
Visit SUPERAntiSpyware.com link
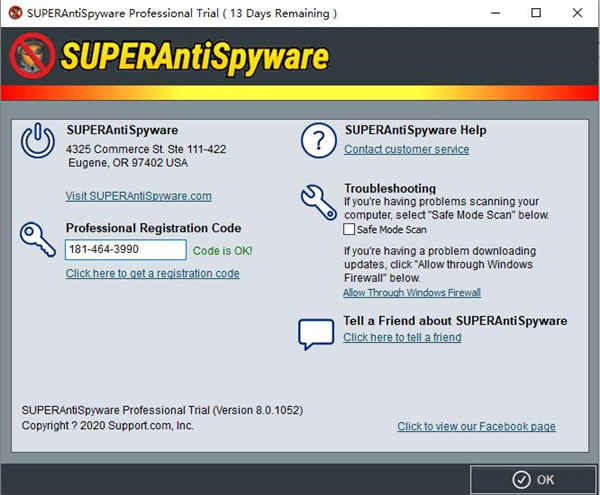[x=139, y=196]
